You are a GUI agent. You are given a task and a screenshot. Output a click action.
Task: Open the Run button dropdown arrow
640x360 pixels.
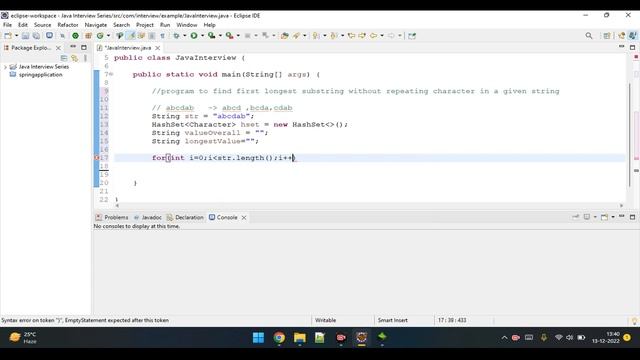202,36
